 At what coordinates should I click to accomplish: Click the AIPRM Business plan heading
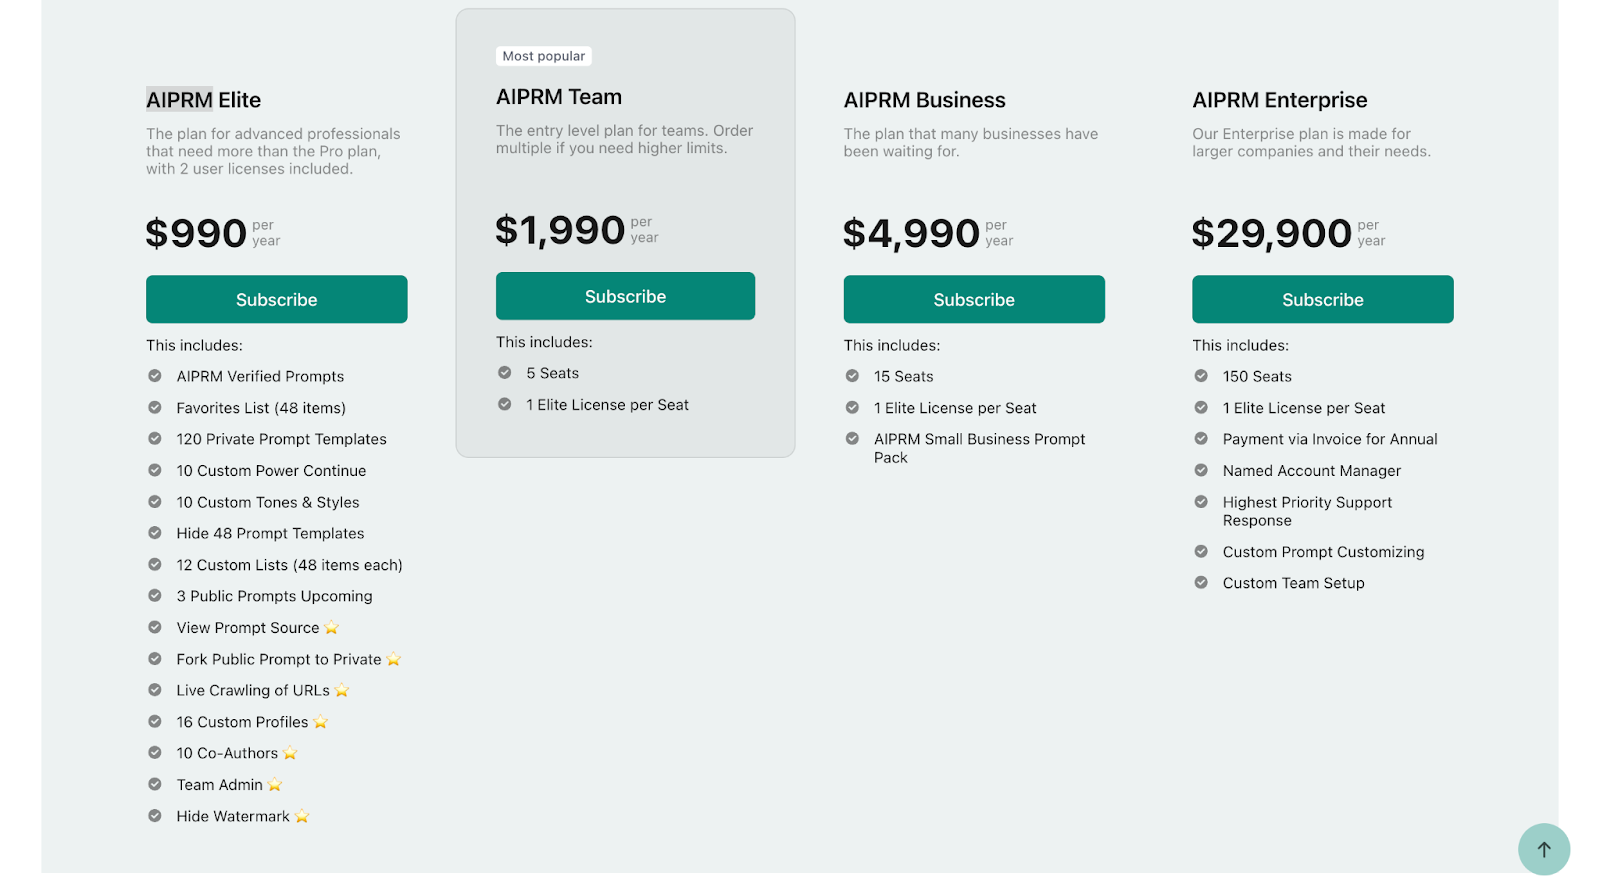pos(924,100)
